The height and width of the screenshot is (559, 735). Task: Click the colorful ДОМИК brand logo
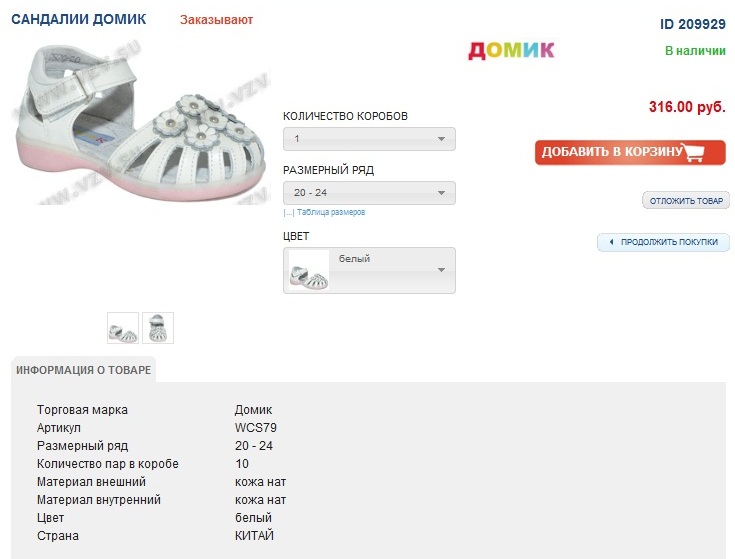[511, 50]
